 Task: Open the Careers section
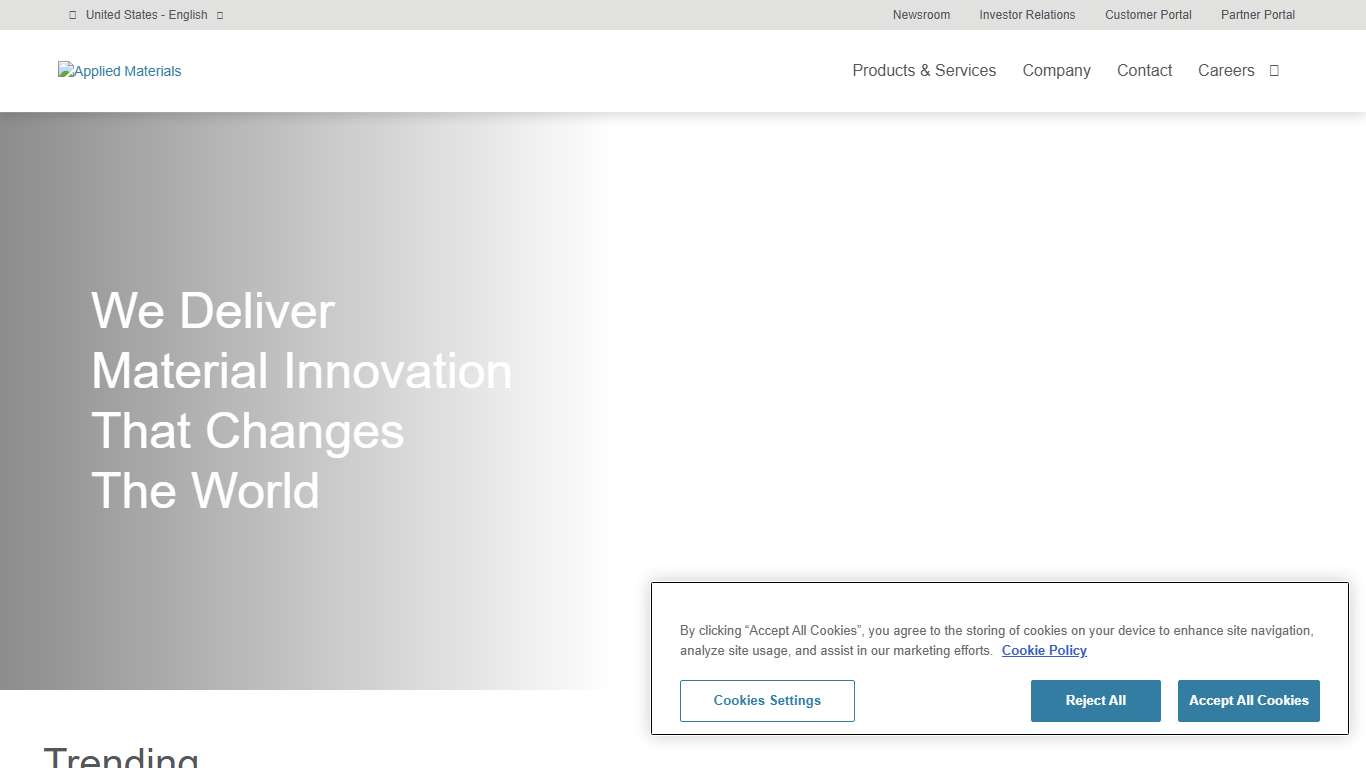tap(1226, 70)
